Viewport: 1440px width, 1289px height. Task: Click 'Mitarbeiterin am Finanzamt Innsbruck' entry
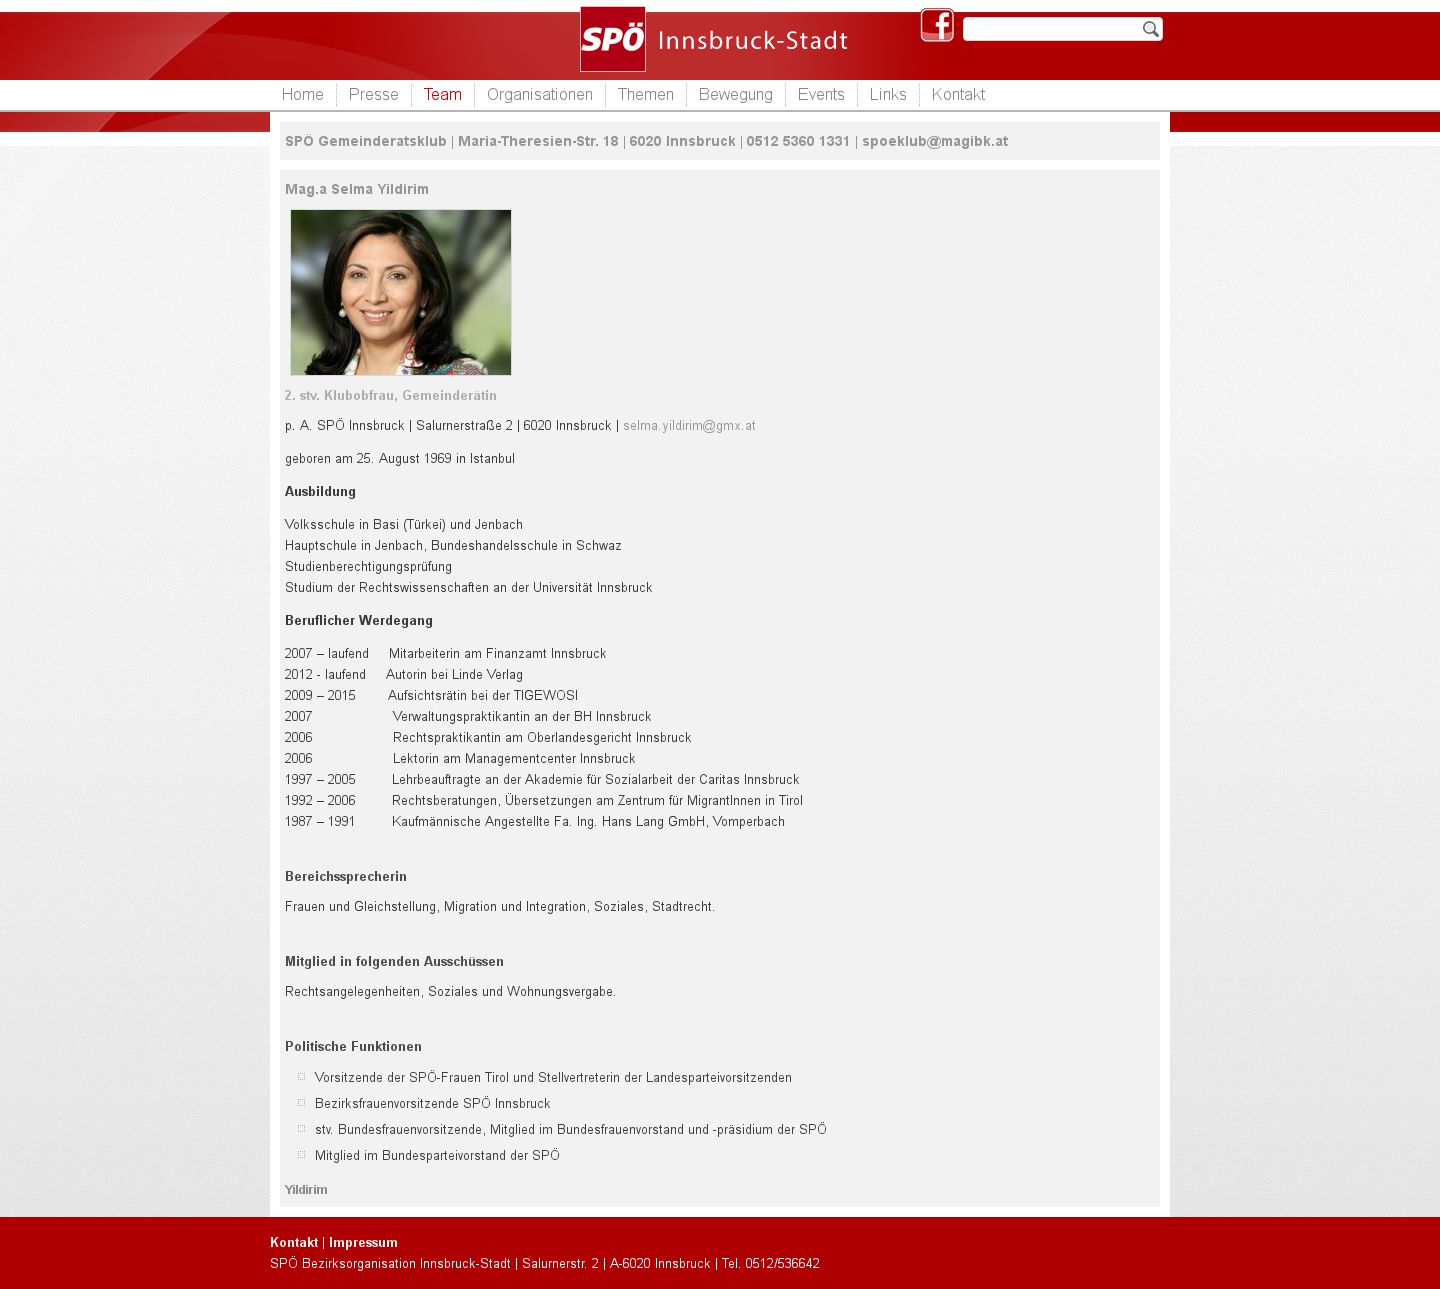coord(497,653)
